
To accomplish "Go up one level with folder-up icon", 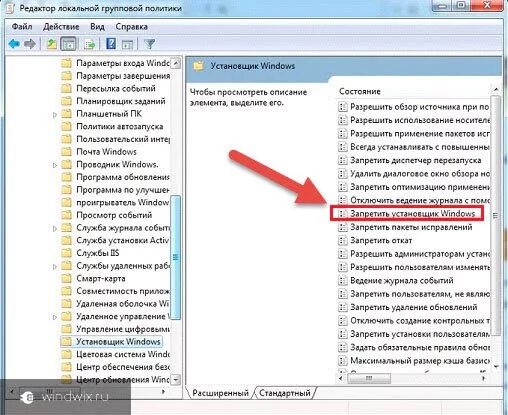I will coord(51,44).
